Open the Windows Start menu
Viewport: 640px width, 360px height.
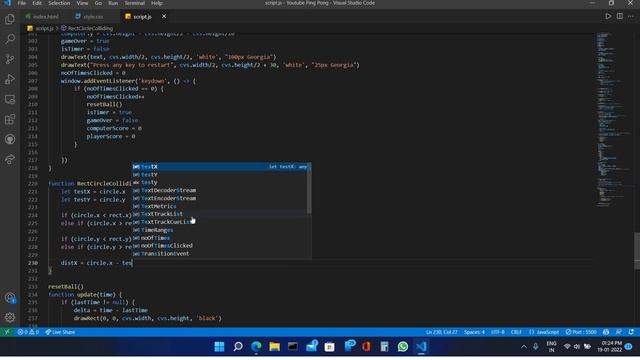click(219, 347)
